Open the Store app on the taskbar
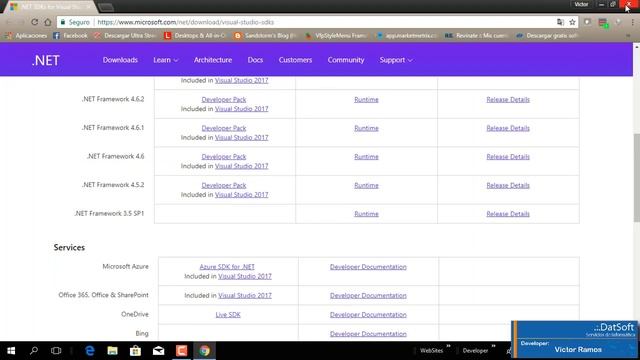Viewport: 640px width, 360px height. (x=136, y=350)
